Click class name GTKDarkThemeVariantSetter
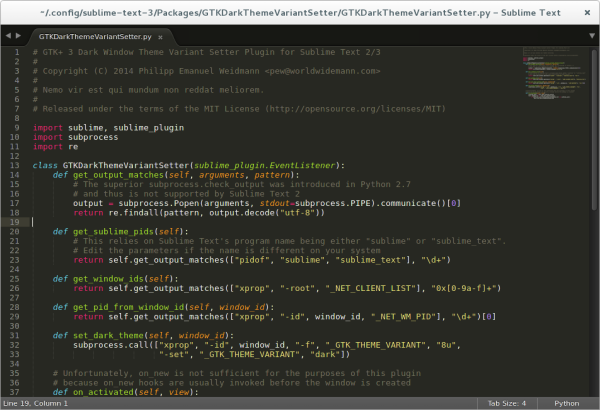 pyautogui.click(x=126, y=165)
